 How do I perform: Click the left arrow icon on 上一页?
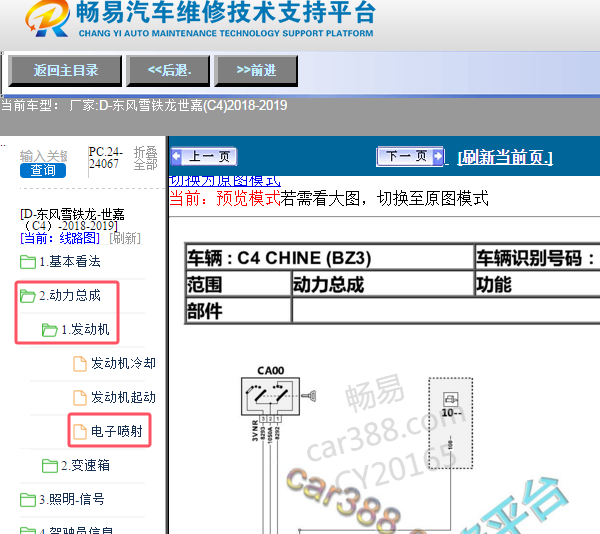tap(177, 156)
